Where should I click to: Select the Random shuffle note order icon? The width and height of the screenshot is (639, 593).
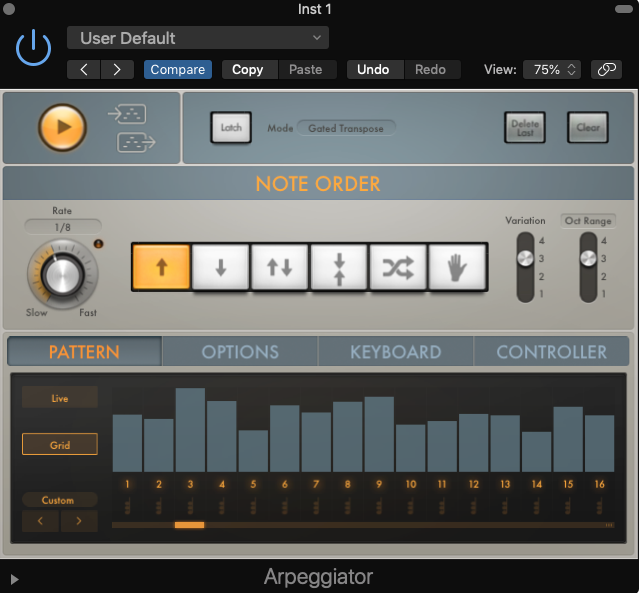(x=398, y=267)
